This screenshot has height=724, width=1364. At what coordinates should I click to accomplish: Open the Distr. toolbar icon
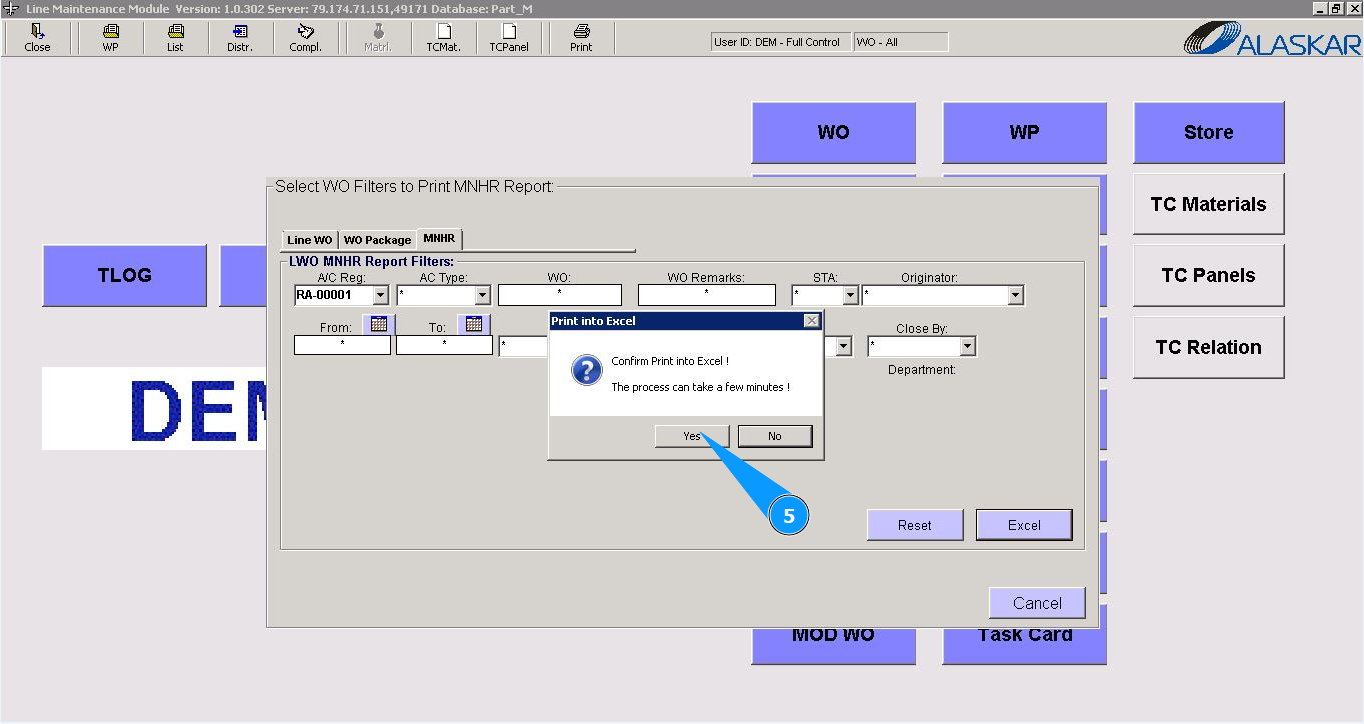(x=240, y=38)
